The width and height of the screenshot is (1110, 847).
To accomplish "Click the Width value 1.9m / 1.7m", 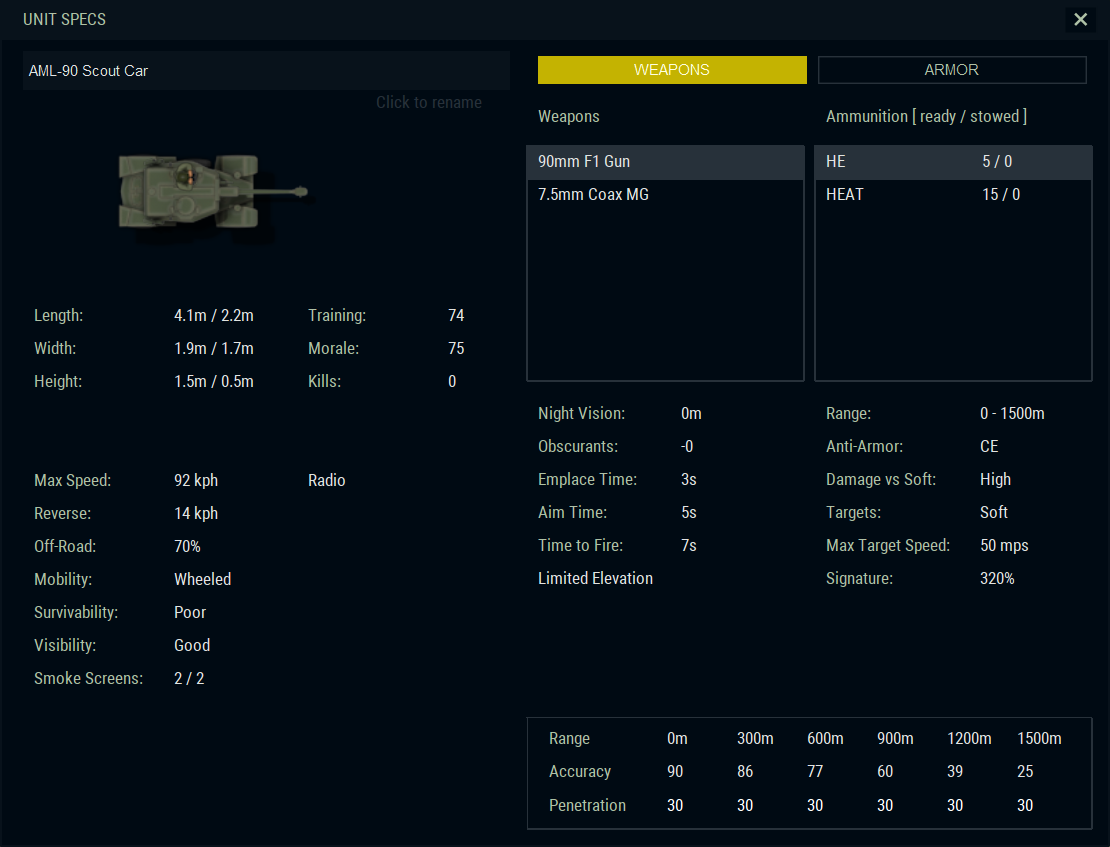I will pos(214,348).
